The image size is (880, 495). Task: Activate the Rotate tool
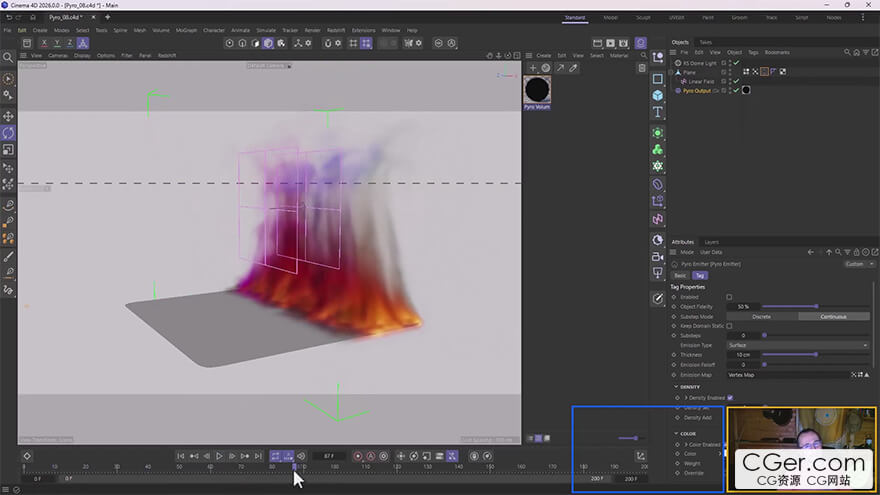coord(9,133)
